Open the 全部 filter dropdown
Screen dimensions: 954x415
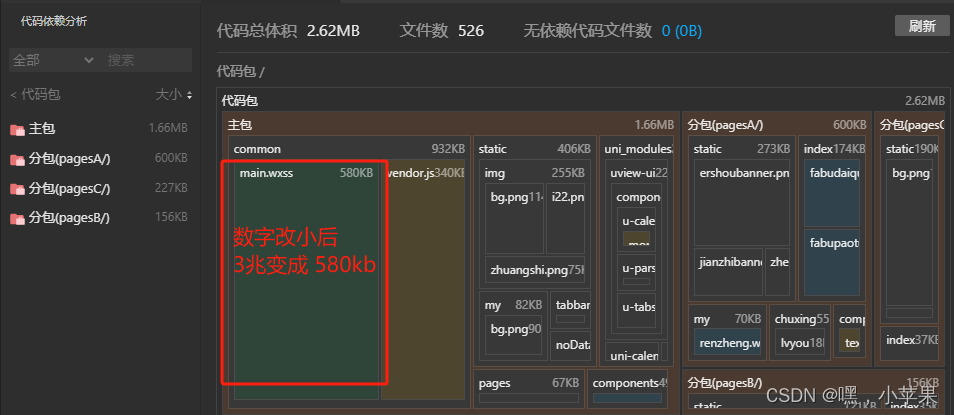[54, 60]
